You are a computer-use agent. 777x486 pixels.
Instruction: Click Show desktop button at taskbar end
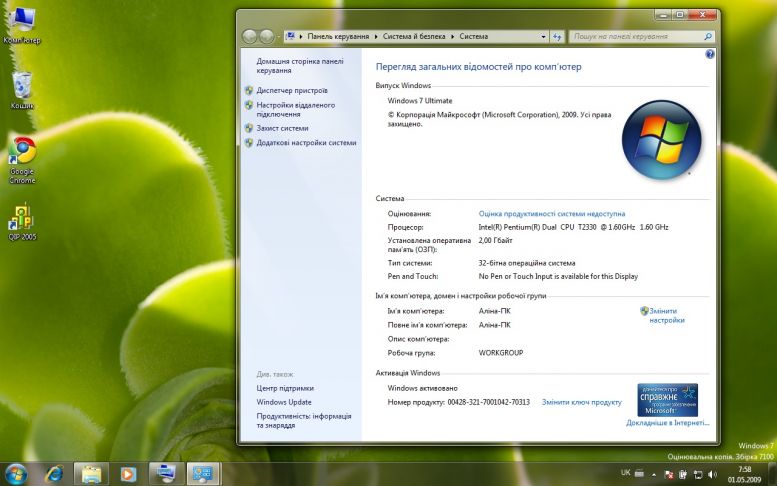pyautogui.click(x=772, y=474)
